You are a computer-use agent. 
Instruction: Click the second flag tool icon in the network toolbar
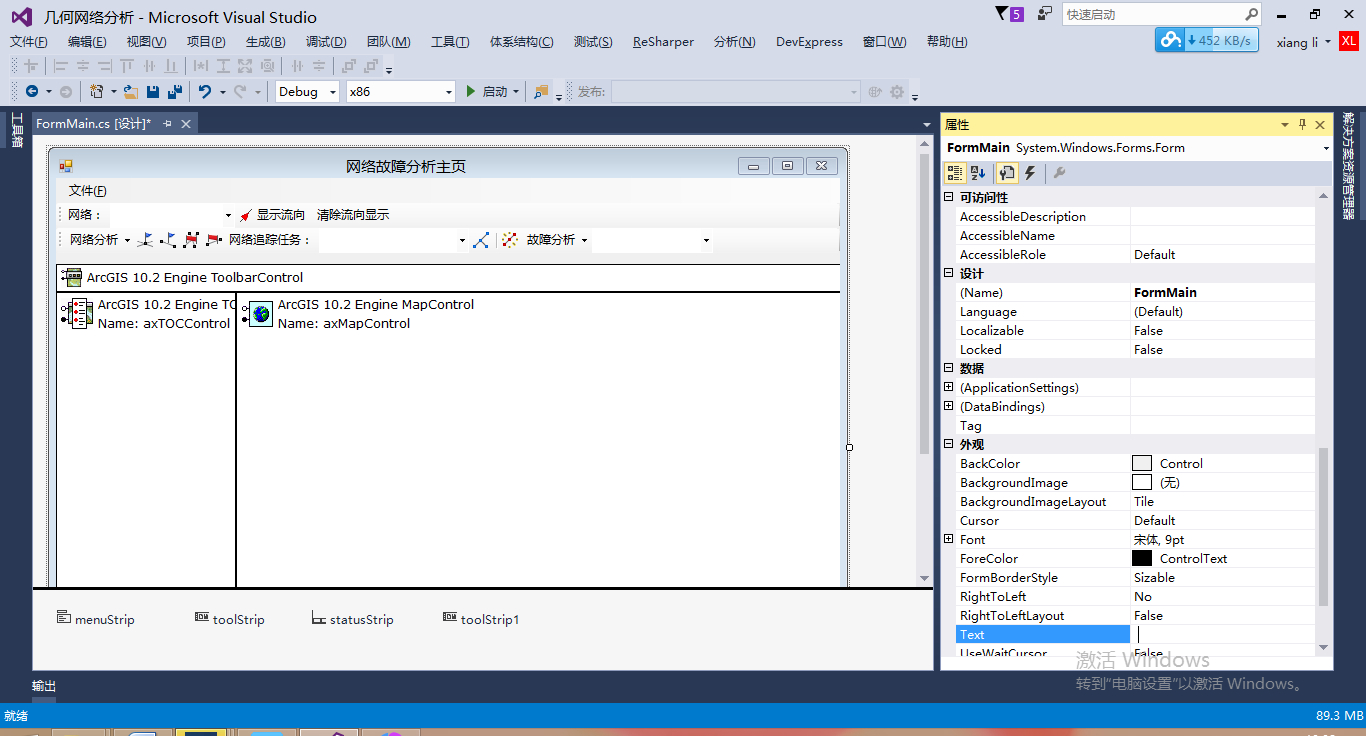click(x=168, y=240)
